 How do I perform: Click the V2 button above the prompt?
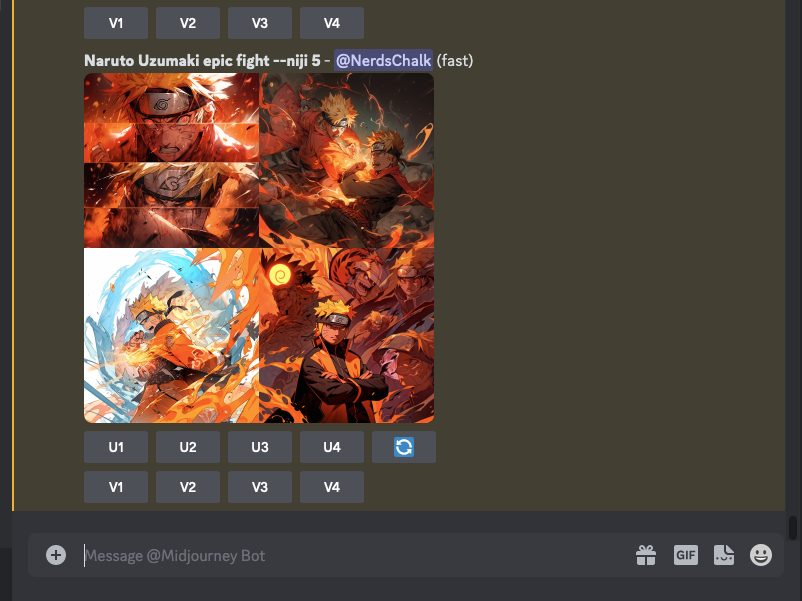188,23
